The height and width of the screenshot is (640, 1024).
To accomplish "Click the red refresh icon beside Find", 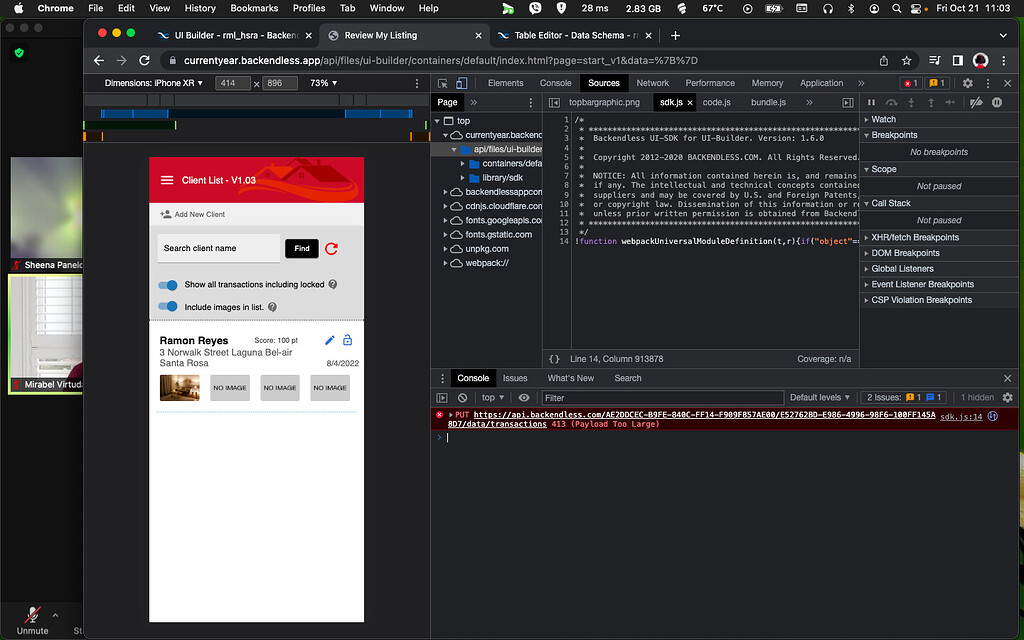I will (331, 248).
